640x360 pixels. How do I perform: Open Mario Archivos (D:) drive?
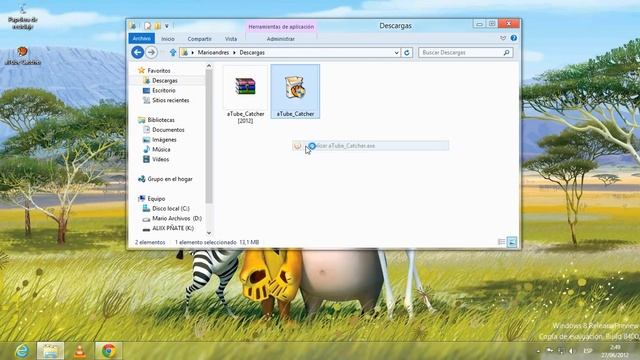(x=177, y=218)
